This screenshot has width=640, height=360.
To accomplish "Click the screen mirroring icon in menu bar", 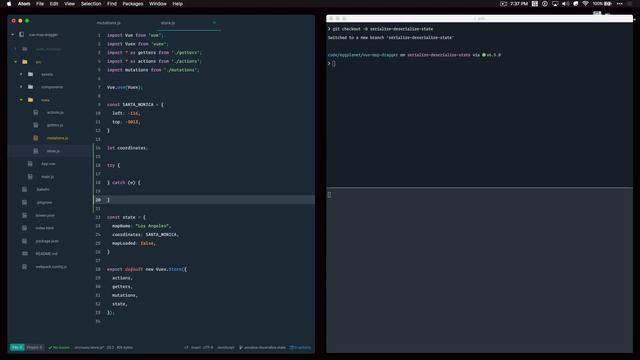I will click(555, 4).
